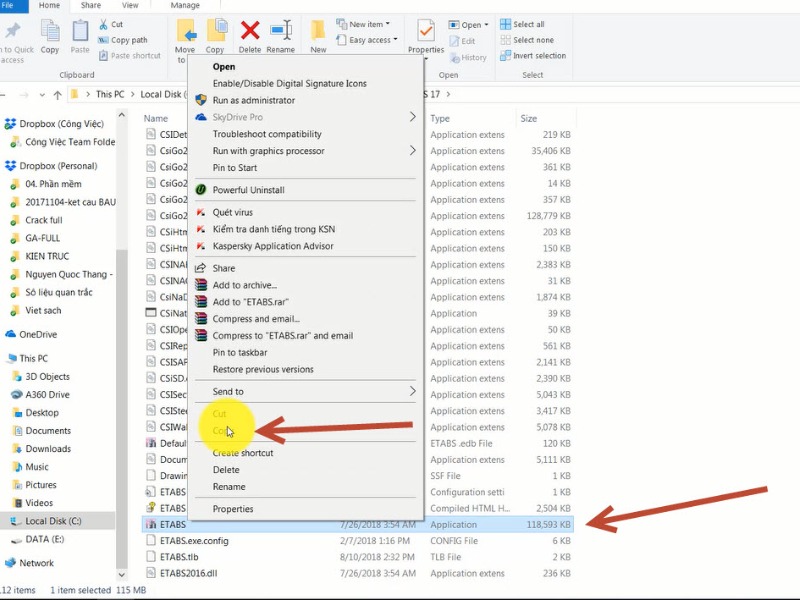Choose Run as administrator from context menu
800x600 pixels.
(x=252, y=100)
